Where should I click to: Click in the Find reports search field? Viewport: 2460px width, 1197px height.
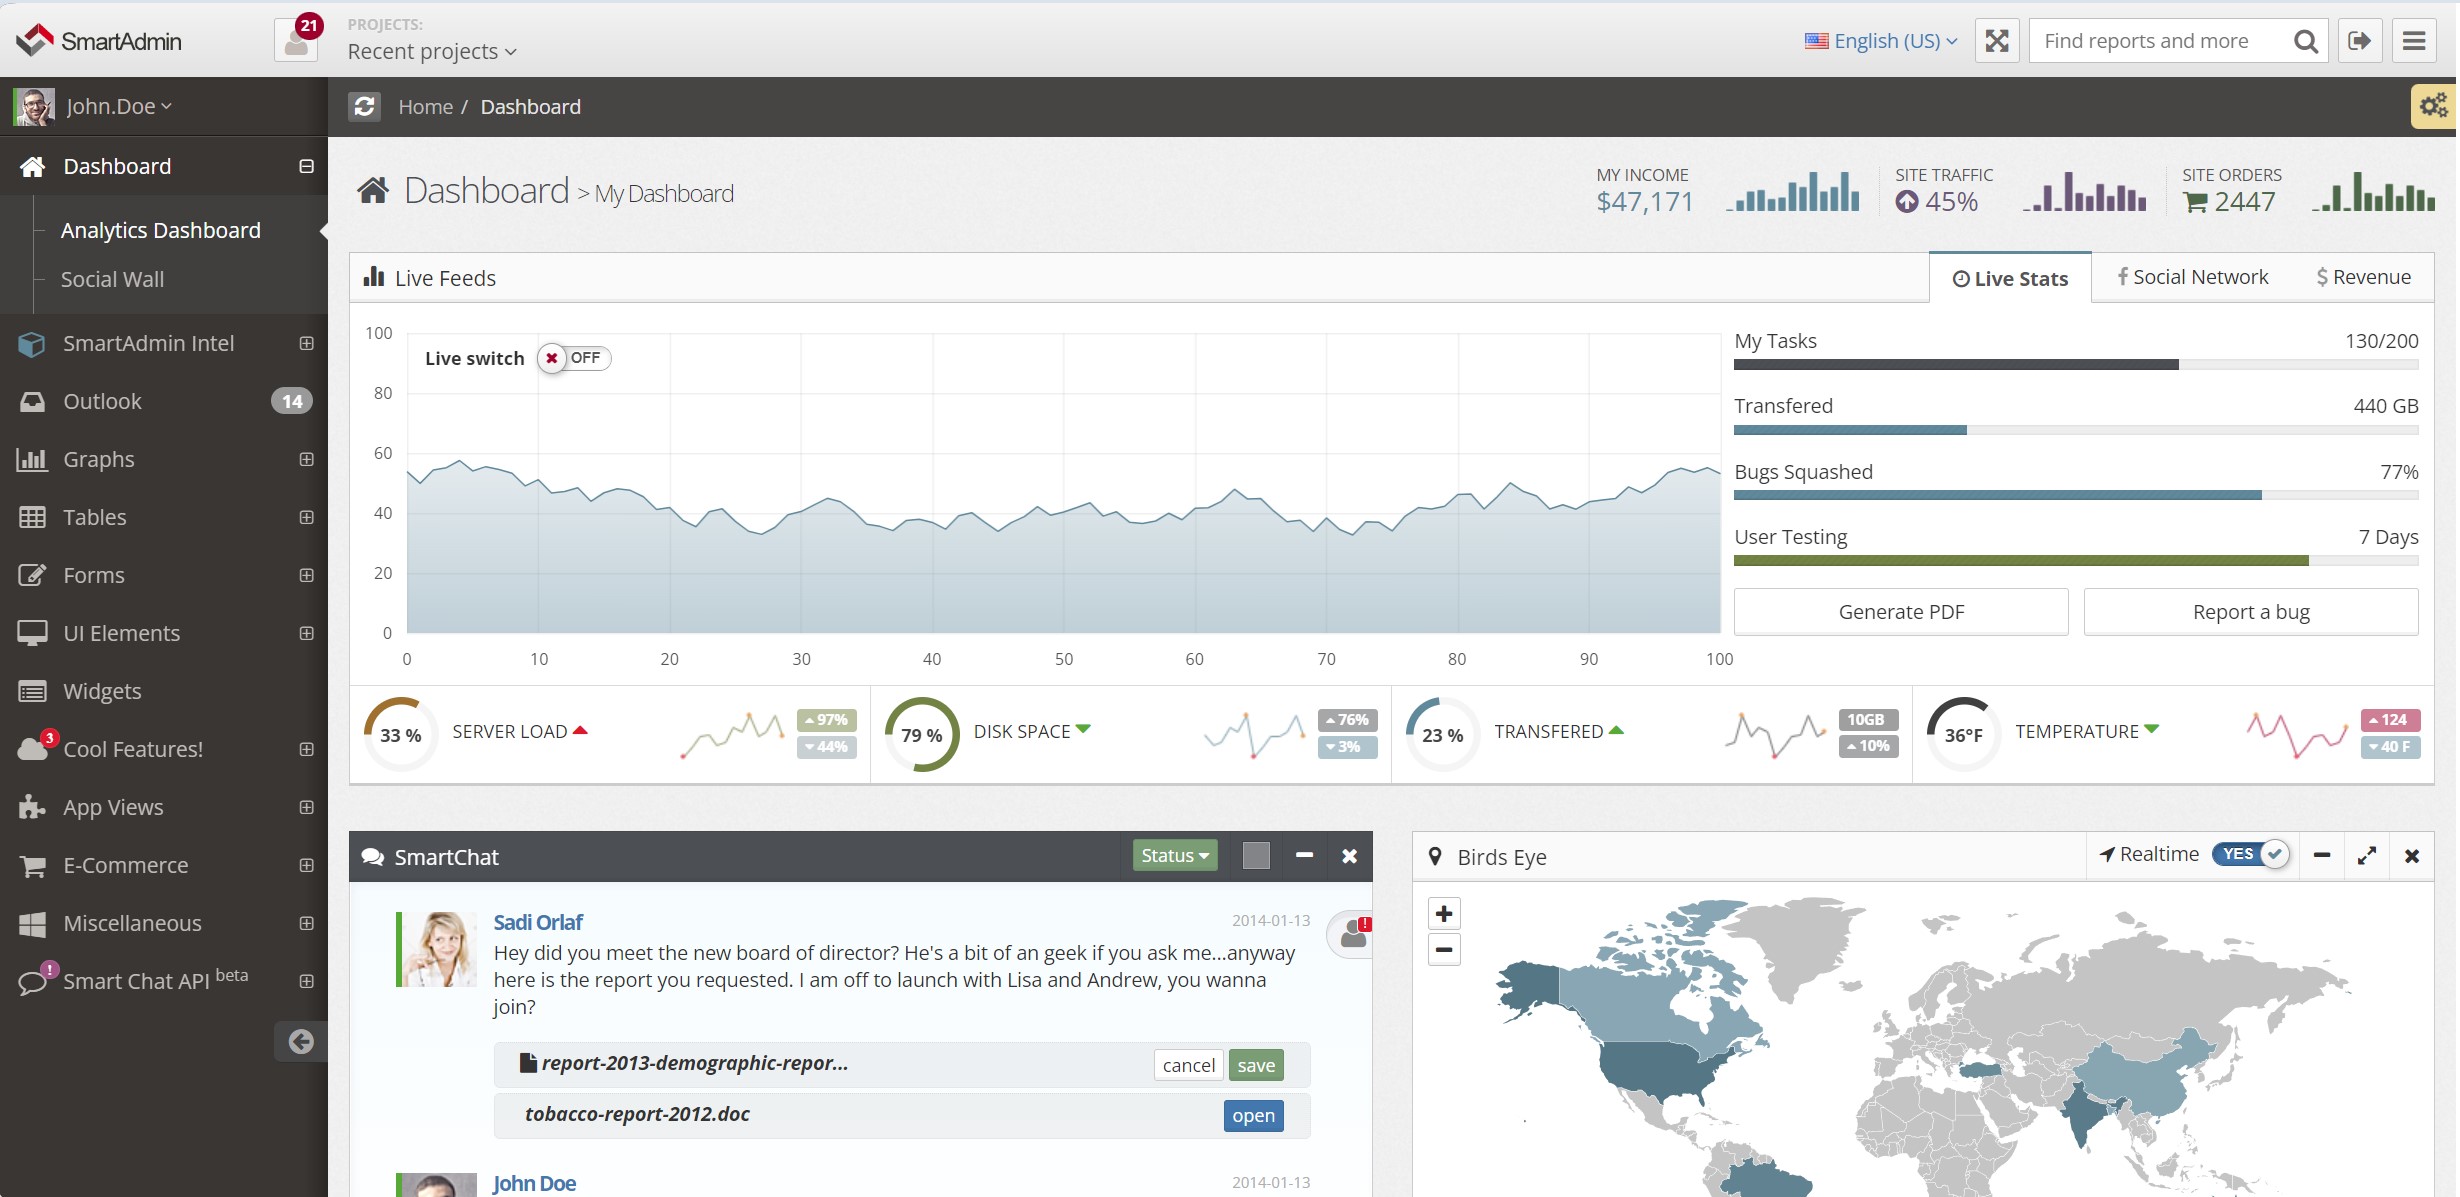point(2160,41)
